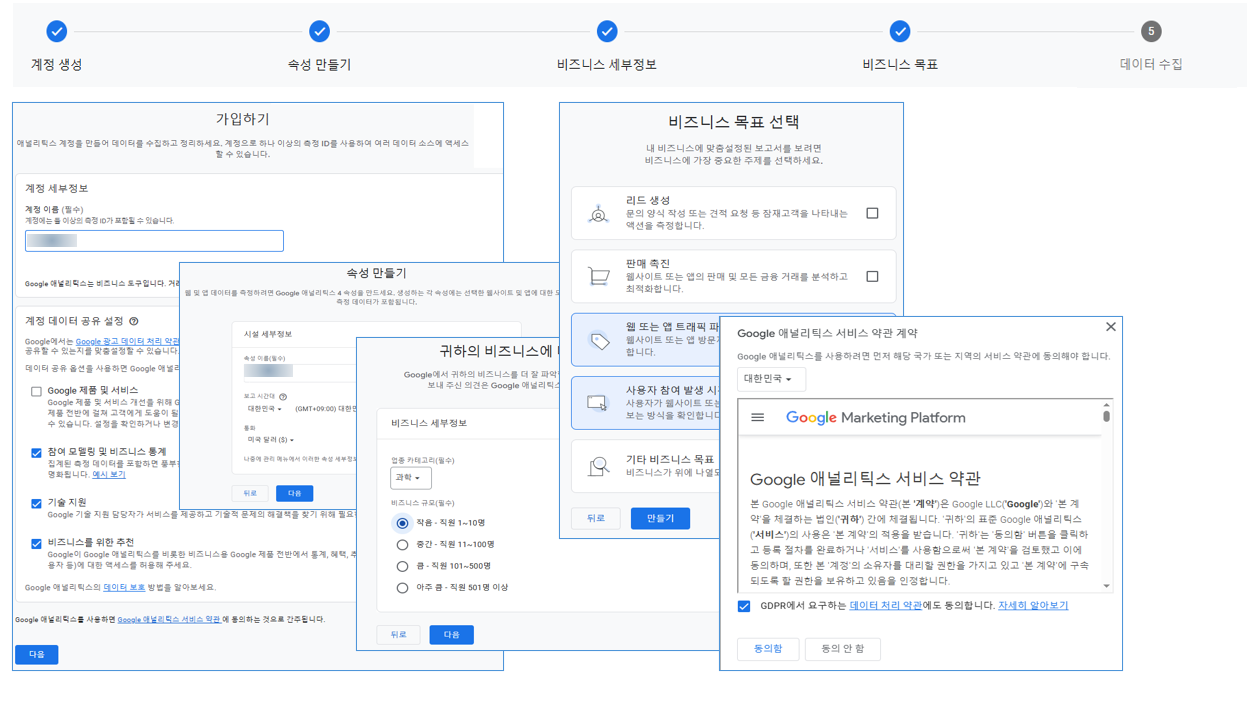Click the terms scrollbar up arrow
This screenshot has width=1259, height=713.
click(1106, 405)
